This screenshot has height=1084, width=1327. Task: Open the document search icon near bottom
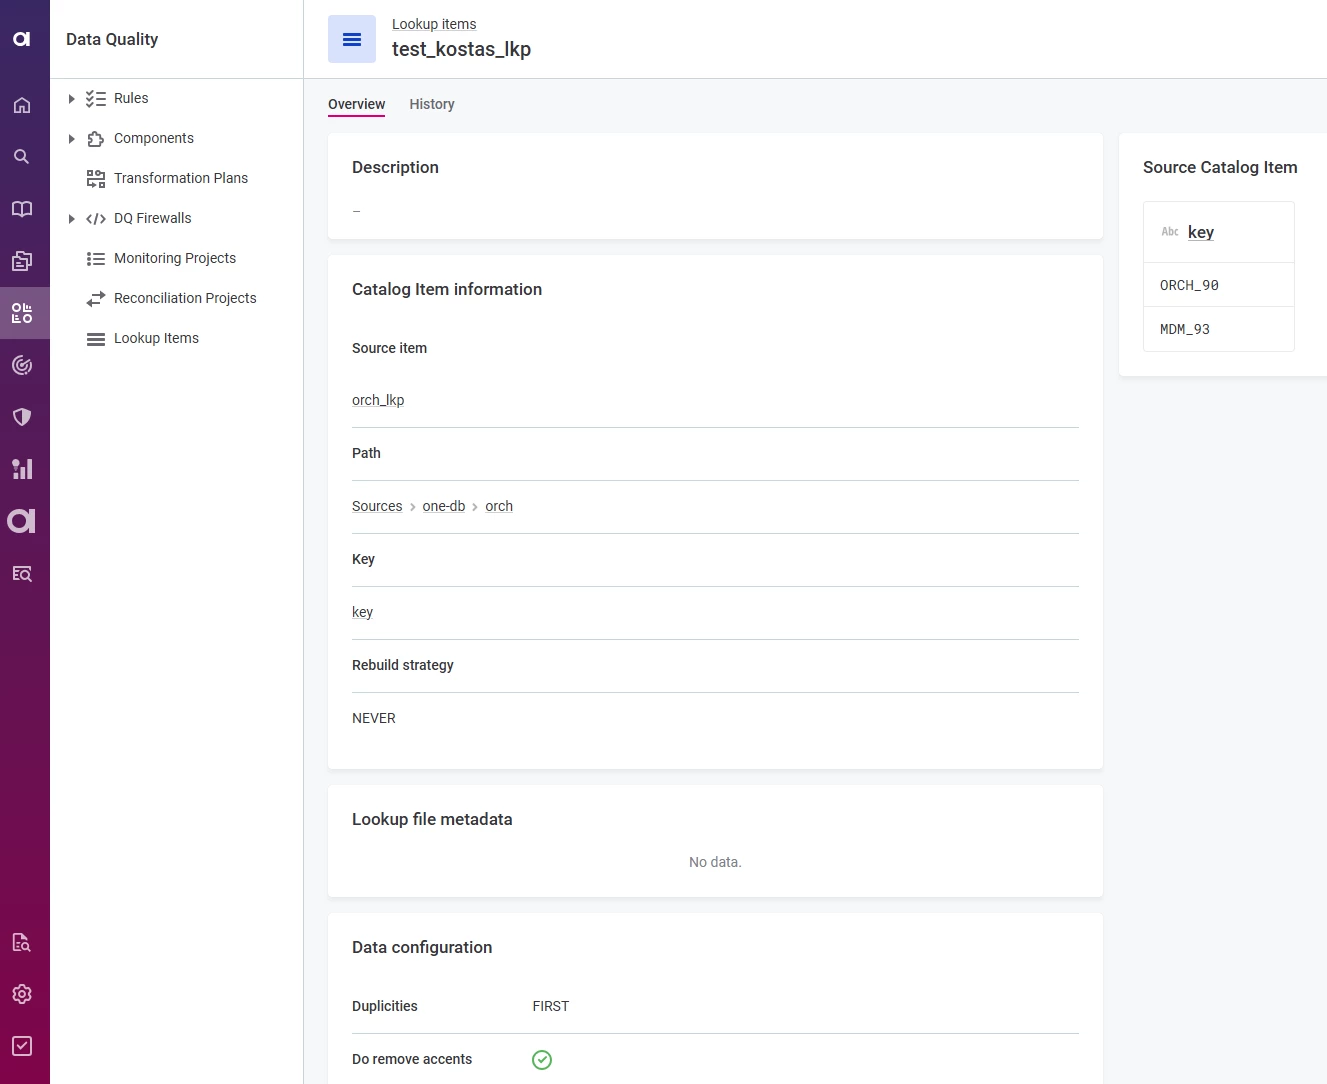click(x=22, y=942)
